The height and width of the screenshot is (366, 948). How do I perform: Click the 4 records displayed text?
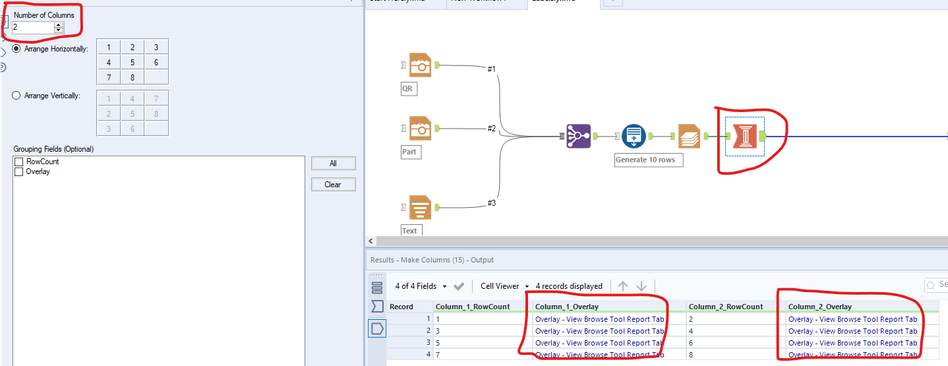point(568,286)
